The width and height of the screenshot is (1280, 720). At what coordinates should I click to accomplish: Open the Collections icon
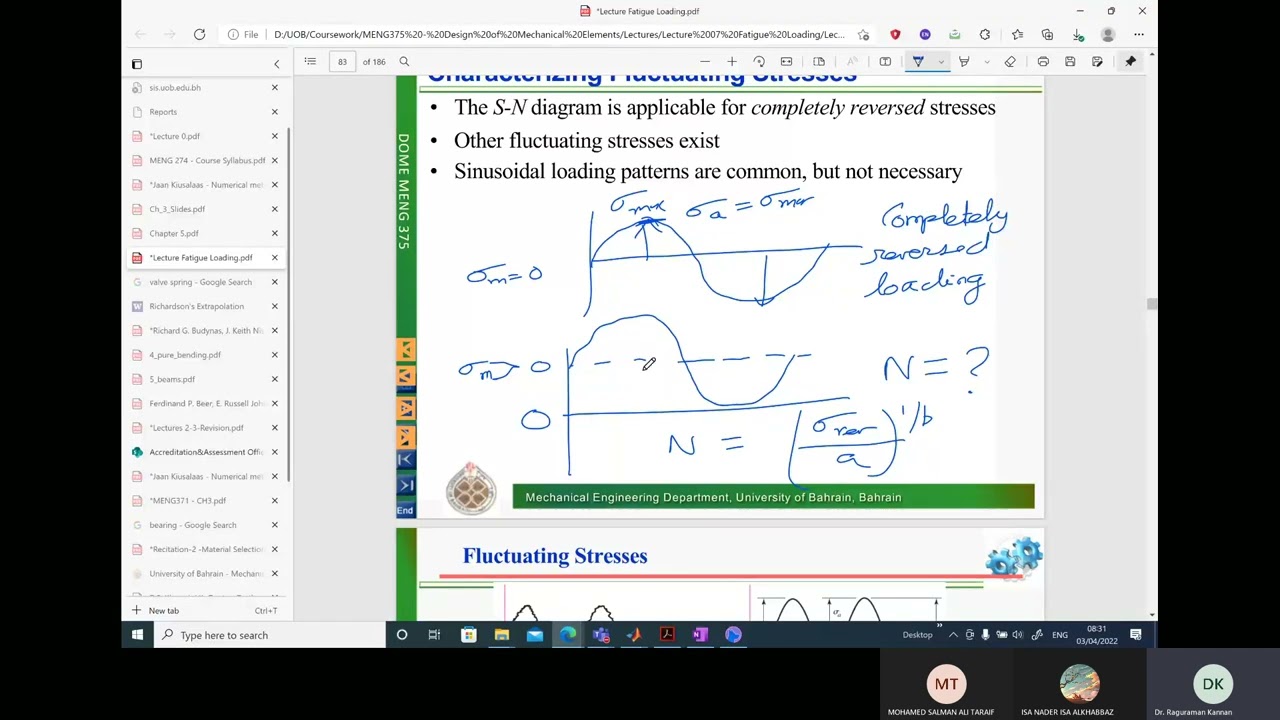tap(1047, 35)
